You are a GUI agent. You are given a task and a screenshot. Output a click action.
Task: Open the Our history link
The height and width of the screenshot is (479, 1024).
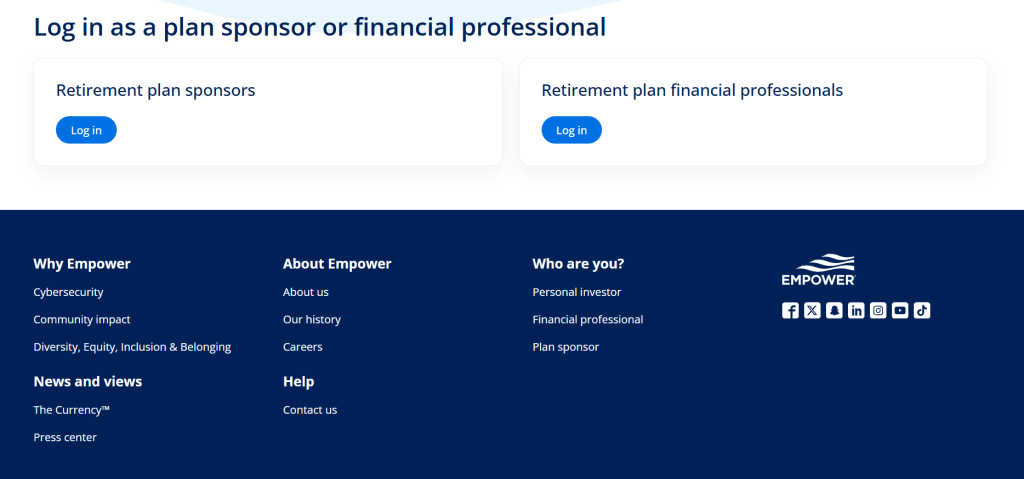[x=312, y=320]
